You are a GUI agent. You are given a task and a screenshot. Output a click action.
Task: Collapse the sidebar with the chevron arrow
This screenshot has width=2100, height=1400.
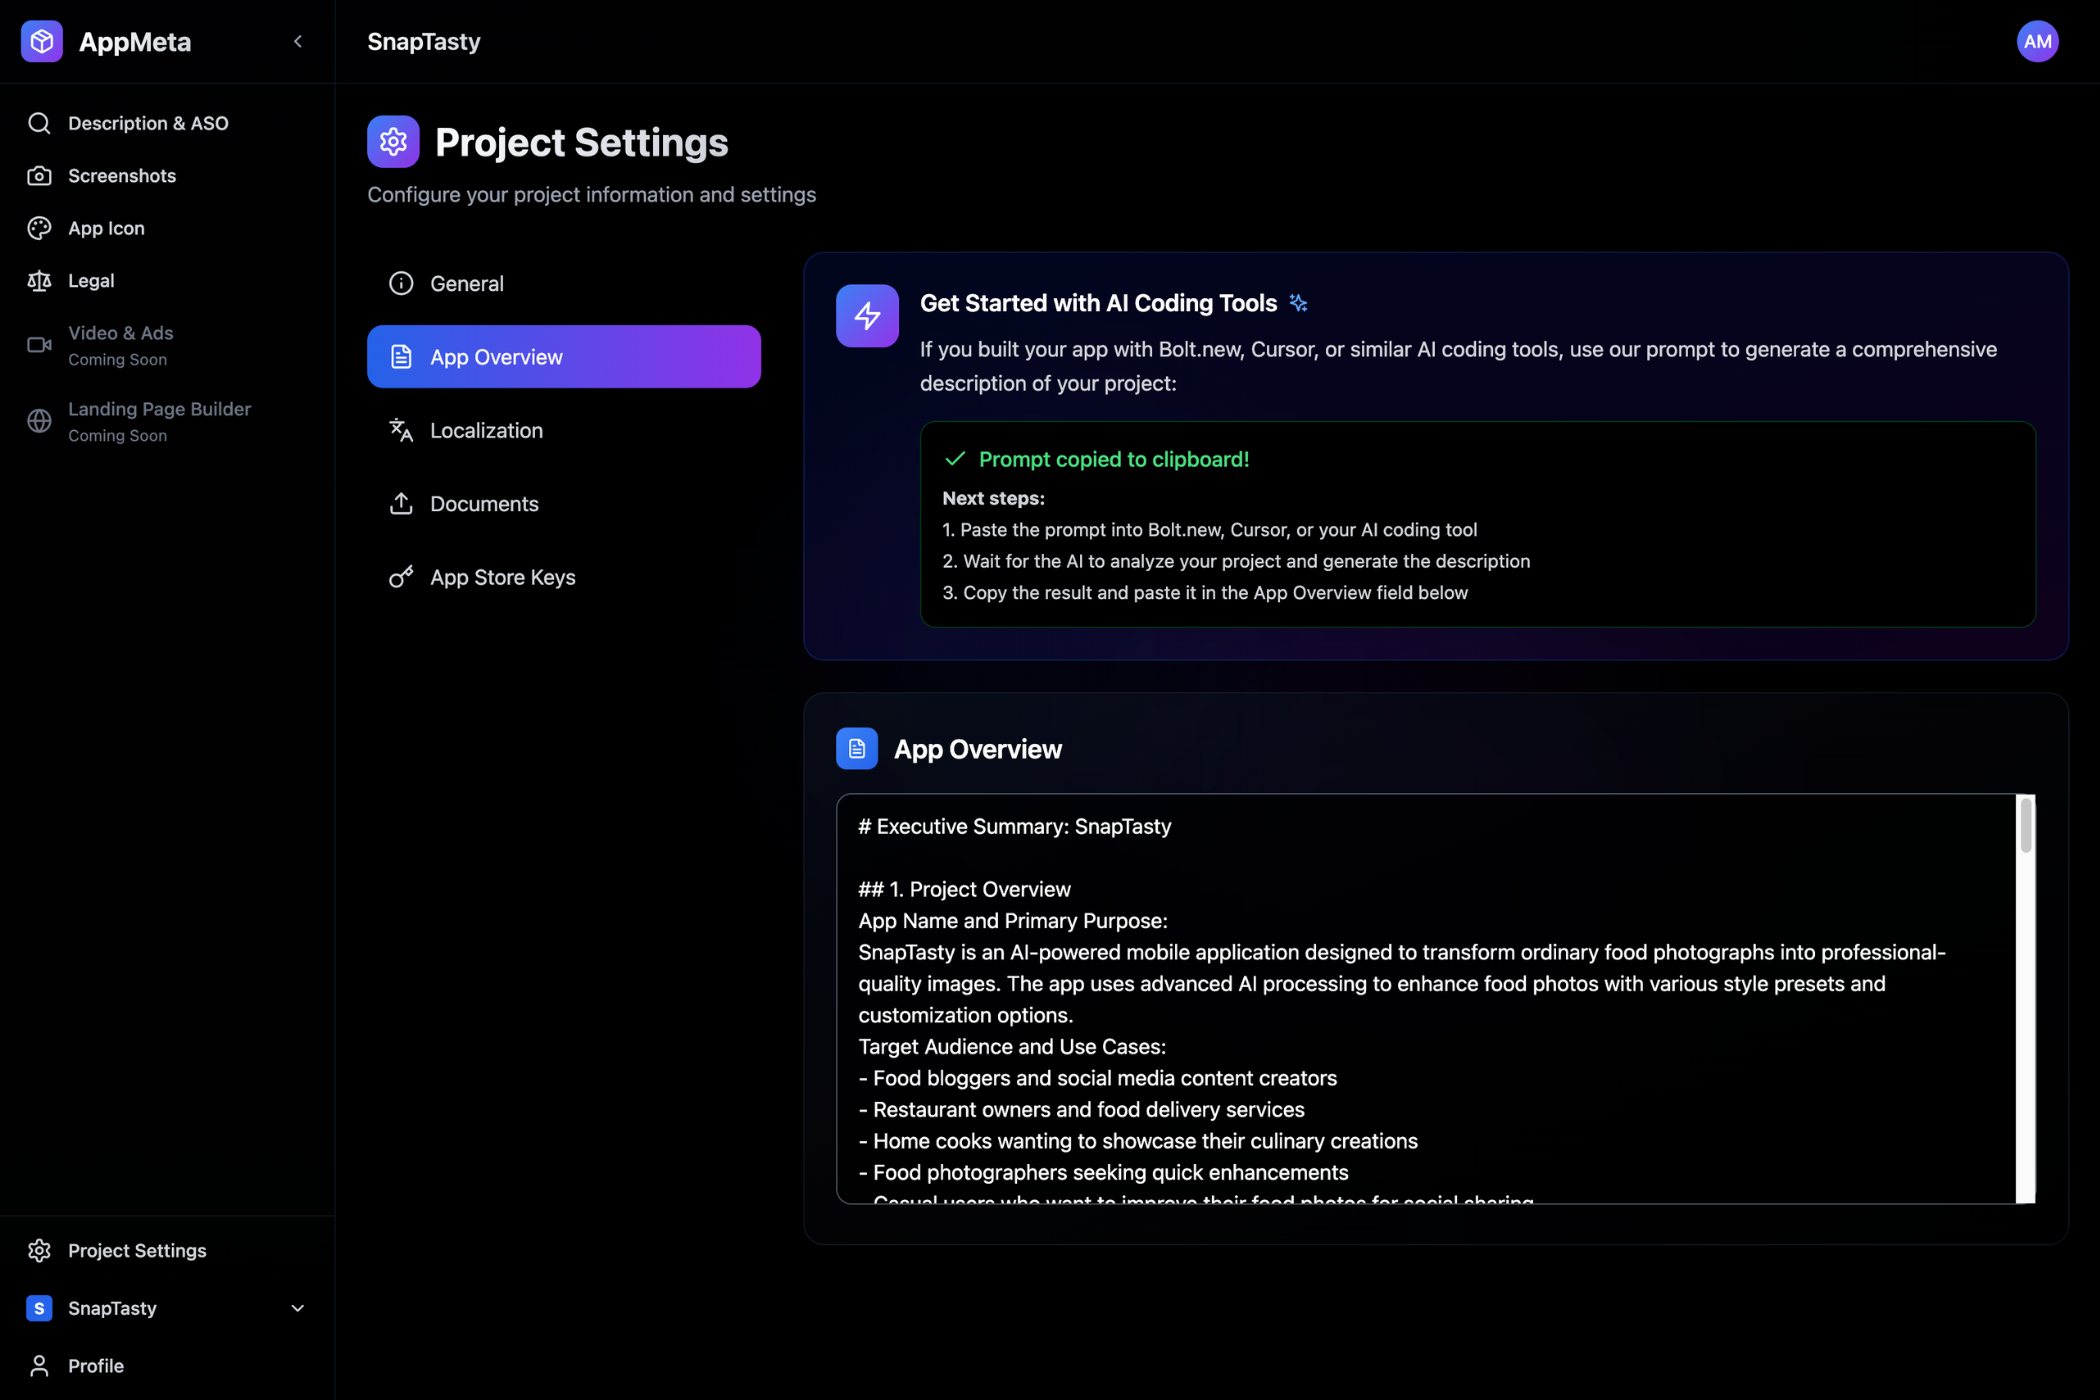pos(298,41)
